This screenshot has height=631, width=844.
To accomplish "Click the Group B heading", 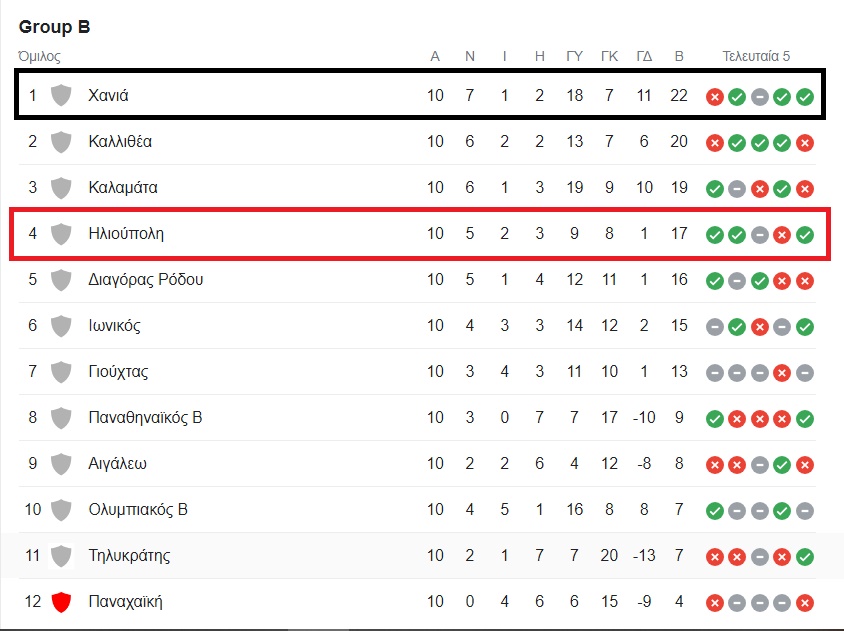I will 54,26.
